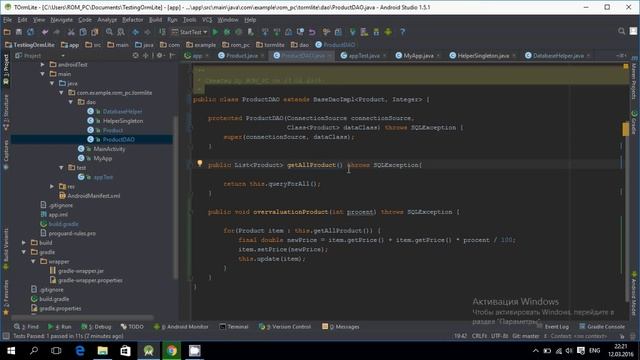640x360 pixels.
Task: Open the Messages tool window
Action: coord(341,327)
